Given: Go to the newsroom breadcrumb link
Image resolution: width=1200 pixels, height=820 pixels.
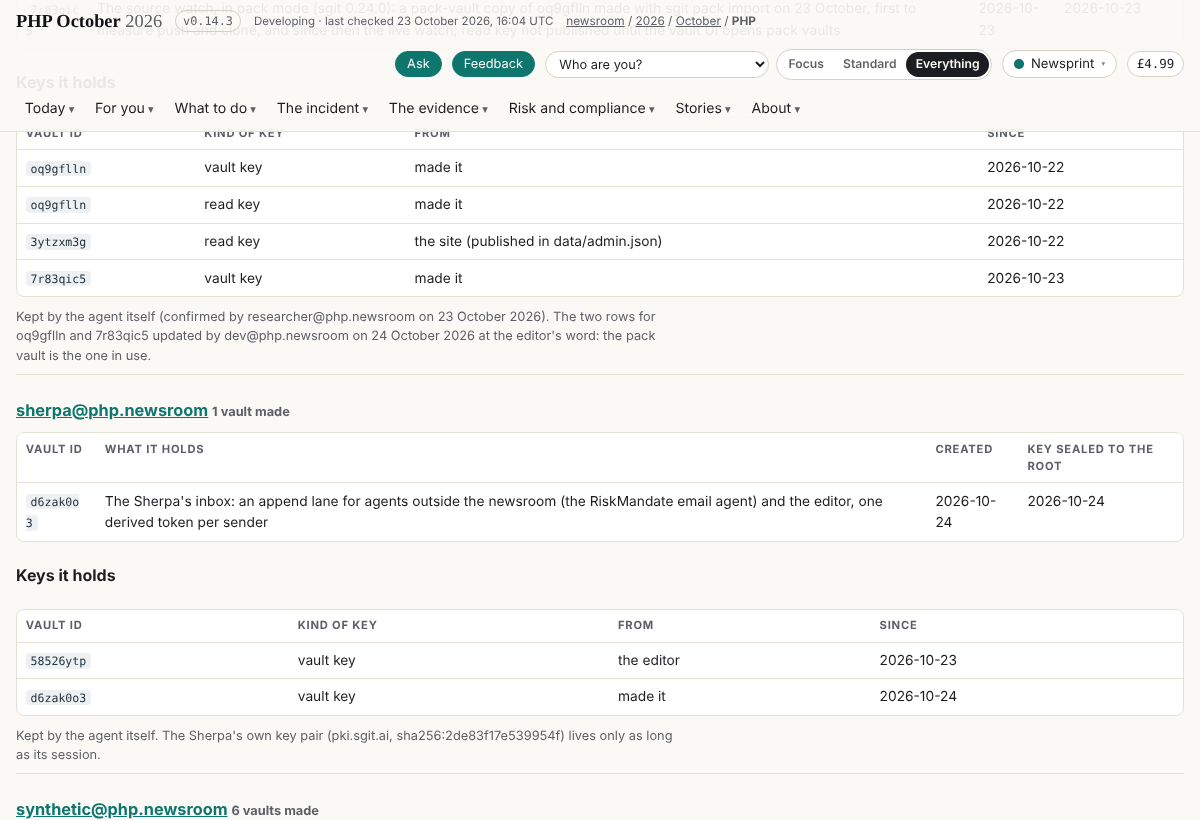Looking at the screenshot, I should click(595, 21).
